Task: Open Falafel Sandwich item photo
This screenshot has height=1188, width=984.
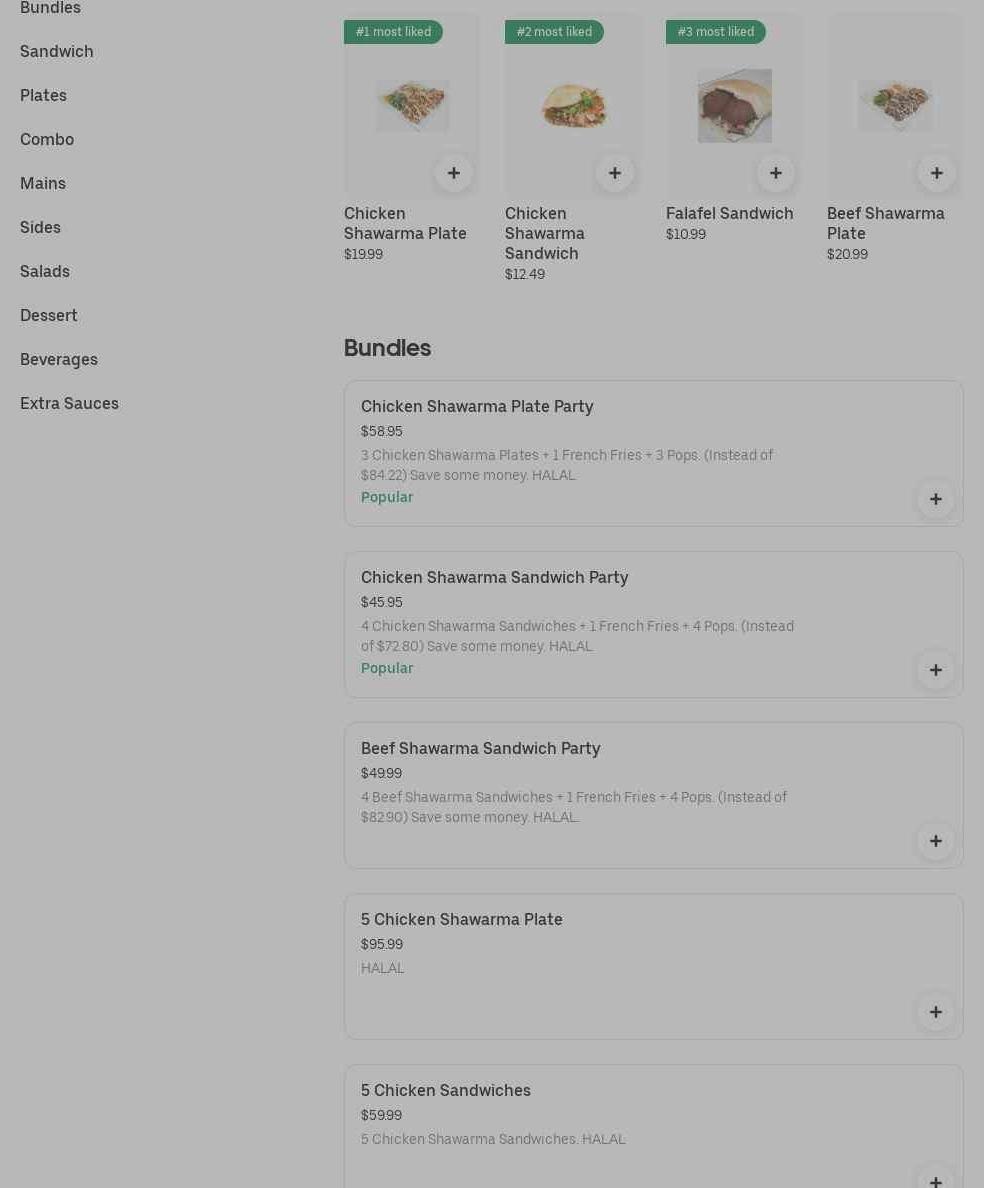Action: (734, 106)
